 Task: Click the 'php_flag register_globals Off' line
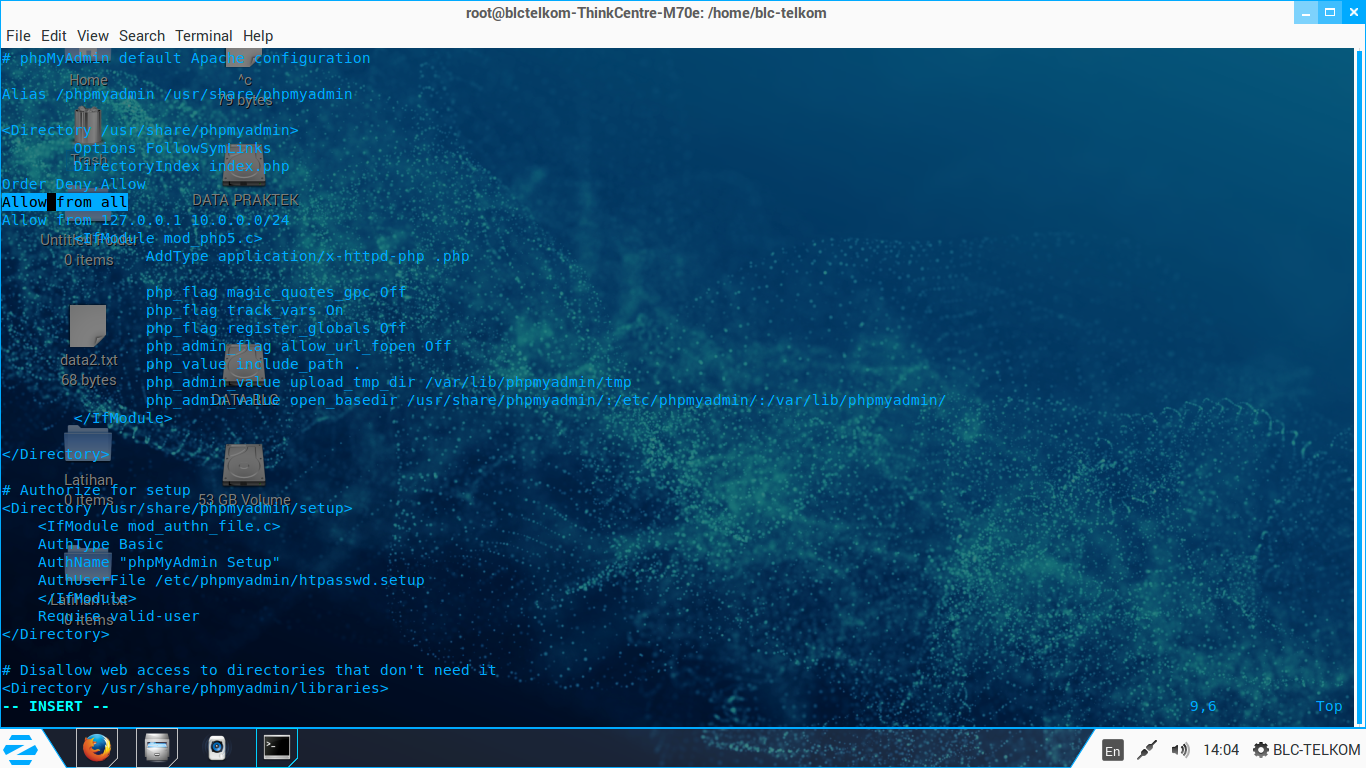click(276, 328)
